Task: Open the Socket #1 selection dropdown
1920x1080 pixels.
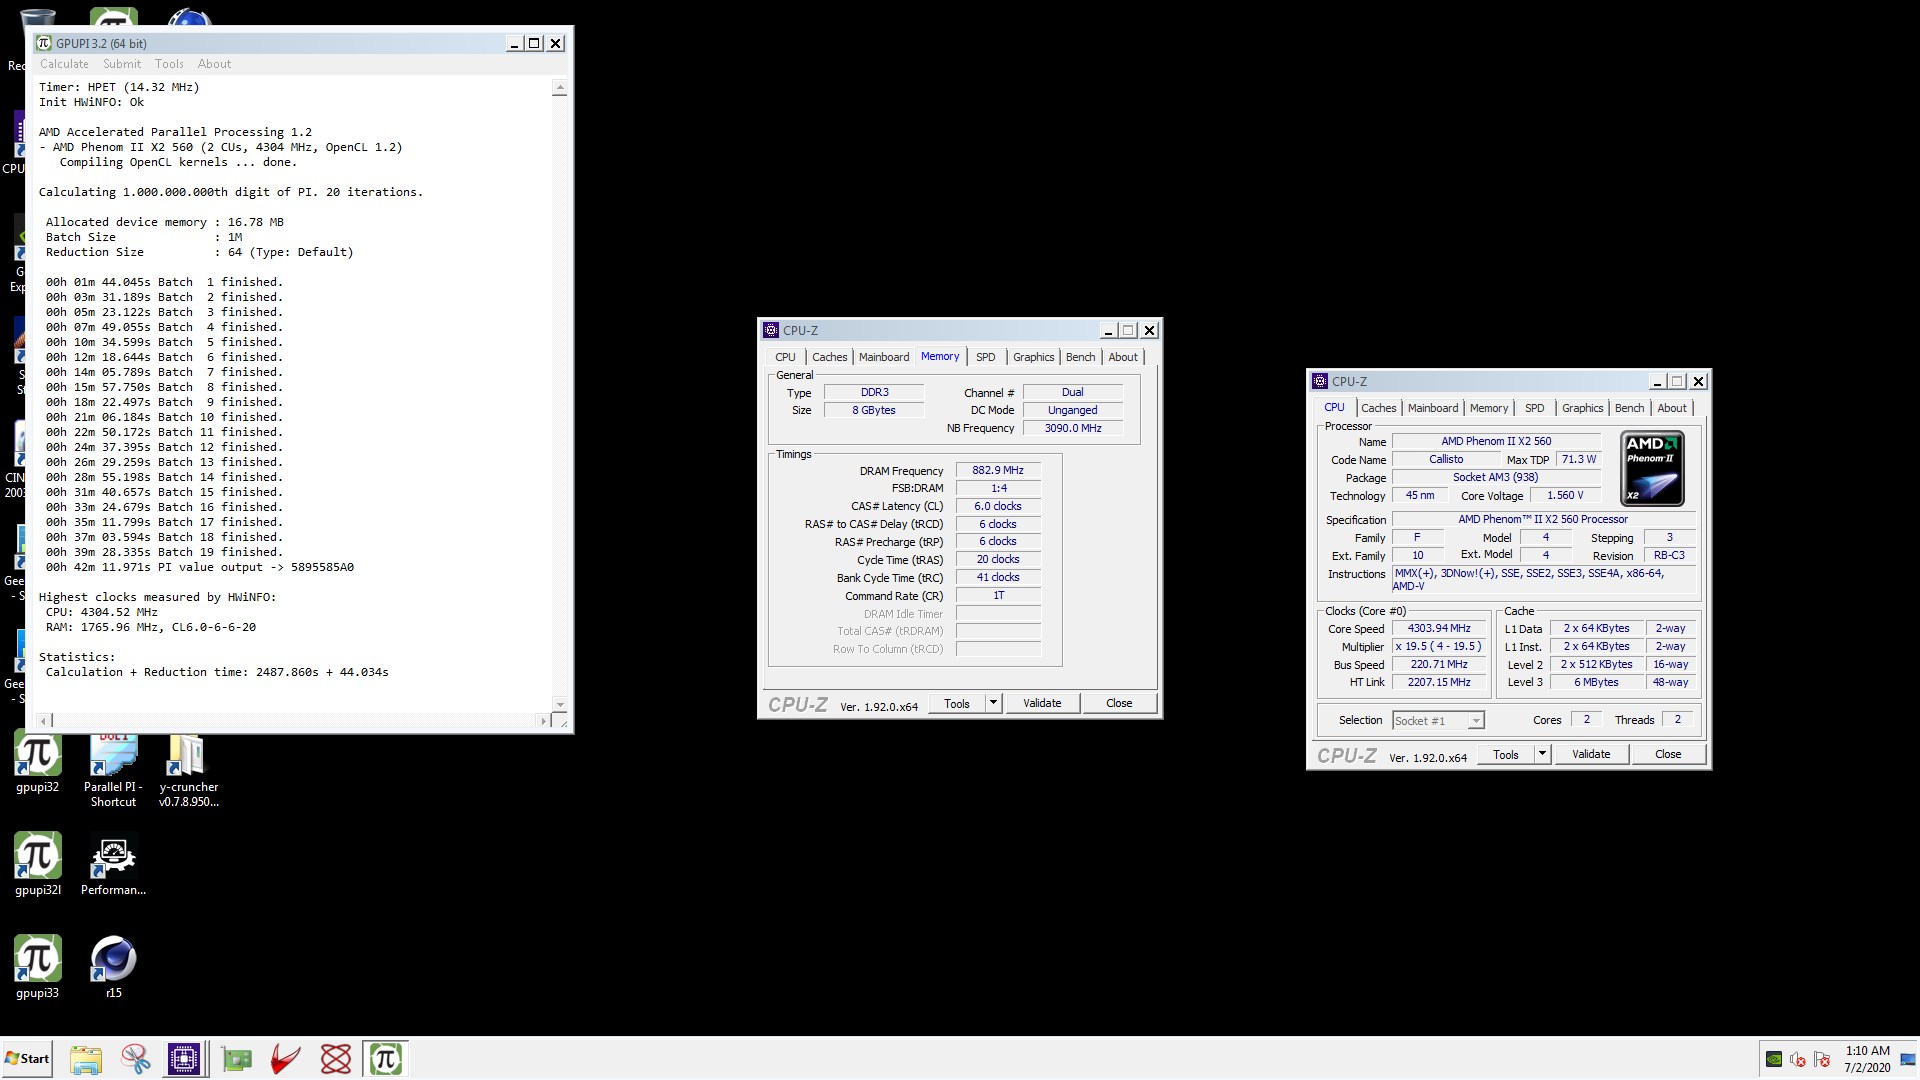Action: [1438, 720]
